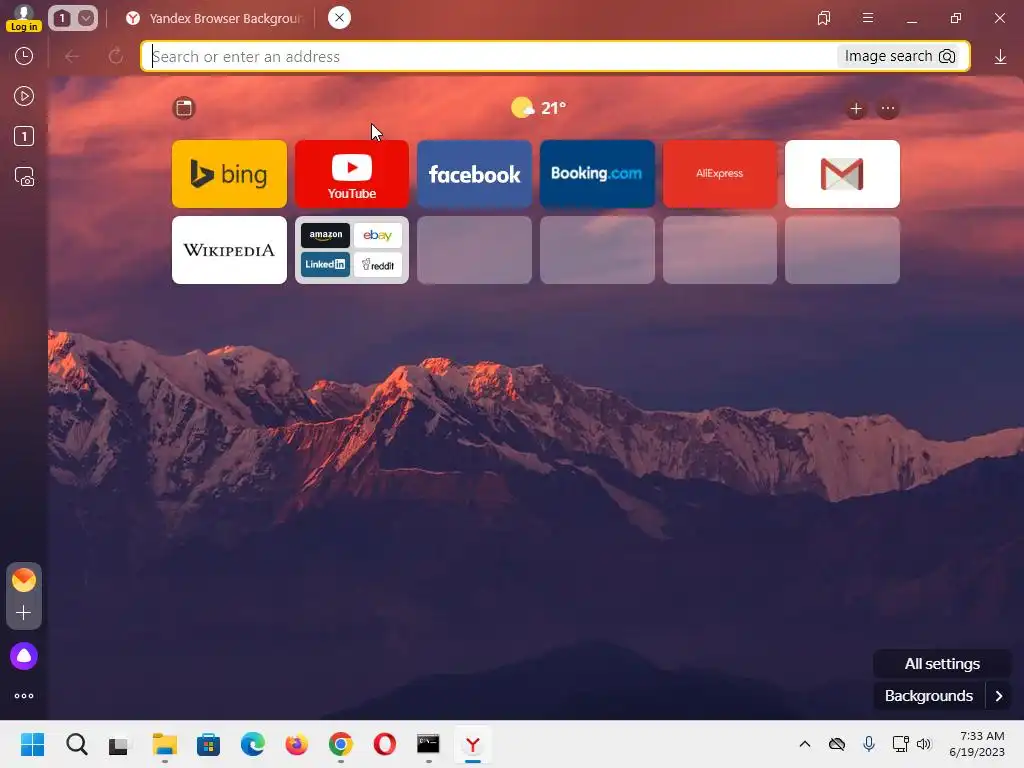Add a sidebar app with plus icon
This screenshot has width=1024, height=768.
(x=24, y=613)
